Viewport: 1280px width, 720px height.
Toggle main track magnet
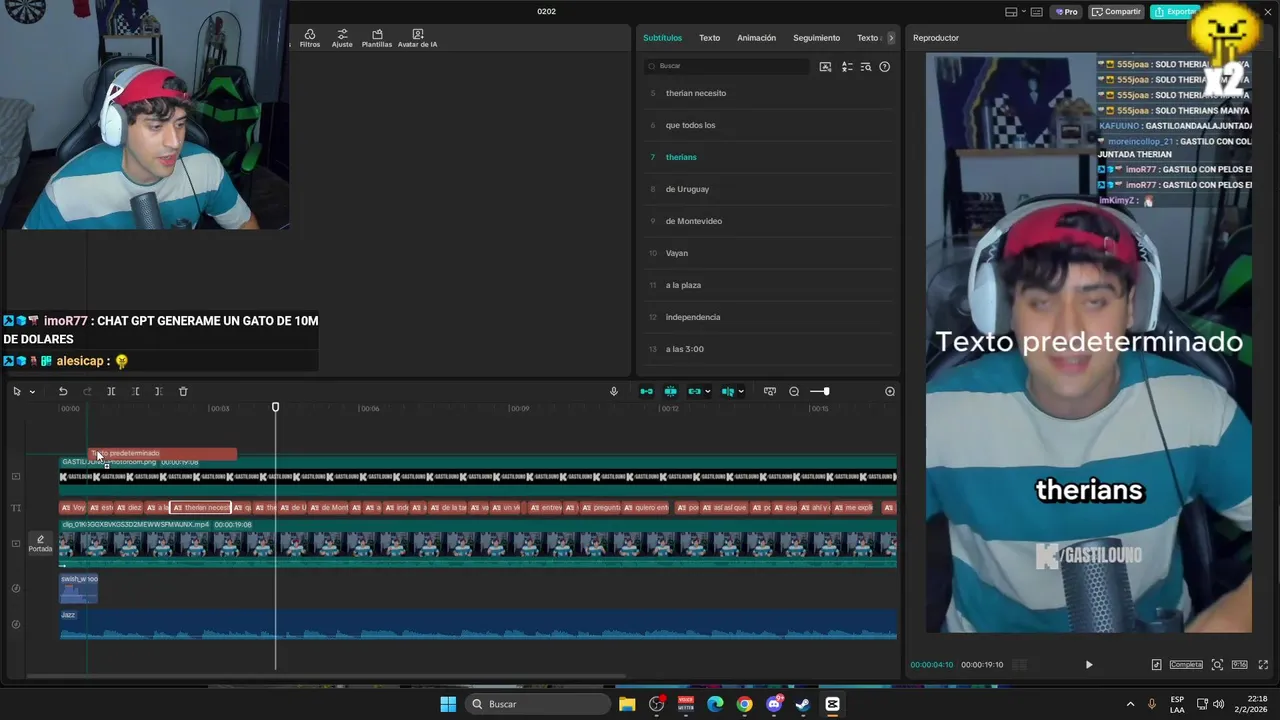(646, 391)
